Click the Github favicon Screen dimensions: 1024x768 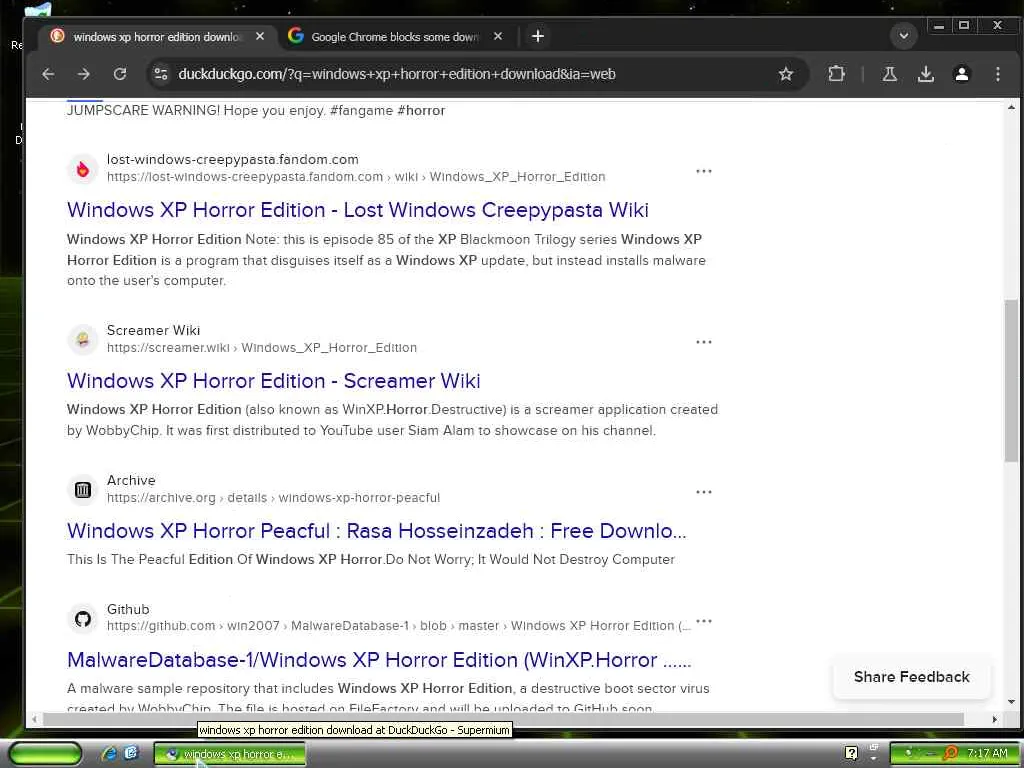click(83, 619)
